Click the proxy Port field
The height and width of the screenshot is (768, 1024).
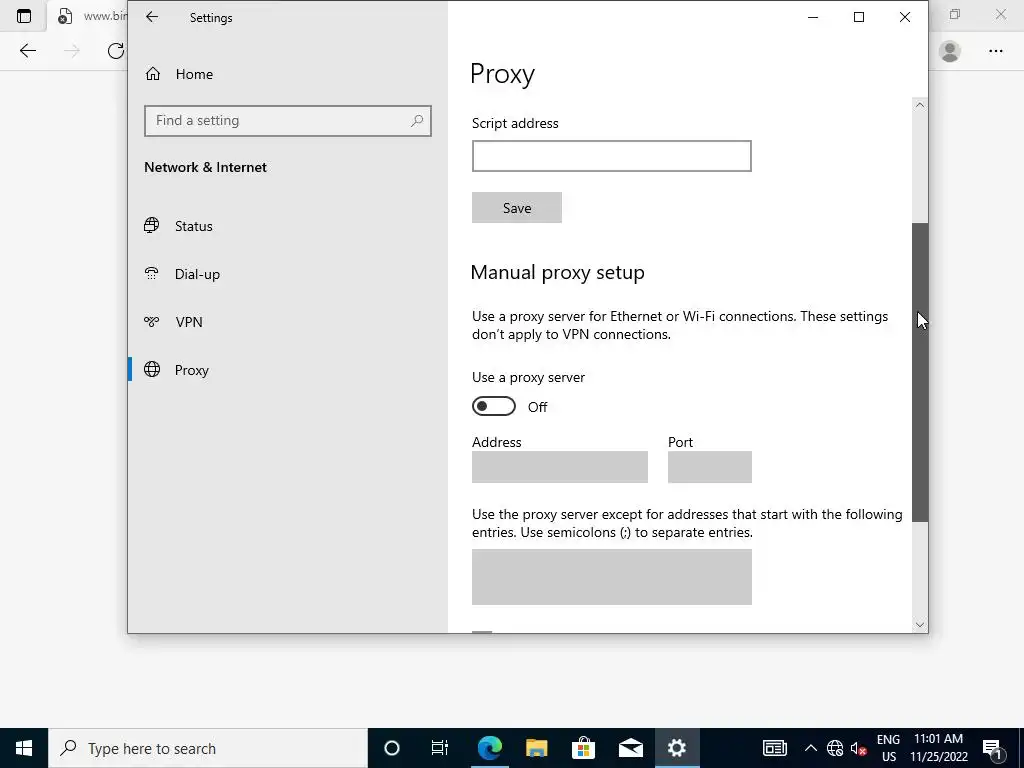point(709,467)
